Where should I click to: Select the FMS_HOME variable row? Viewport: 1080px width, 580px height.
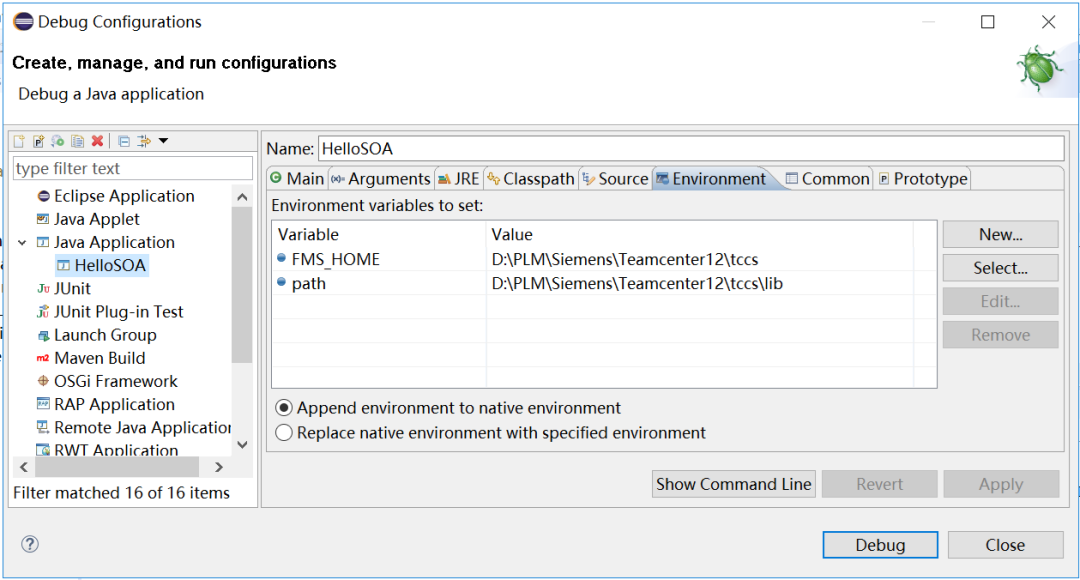pos(336,259)
